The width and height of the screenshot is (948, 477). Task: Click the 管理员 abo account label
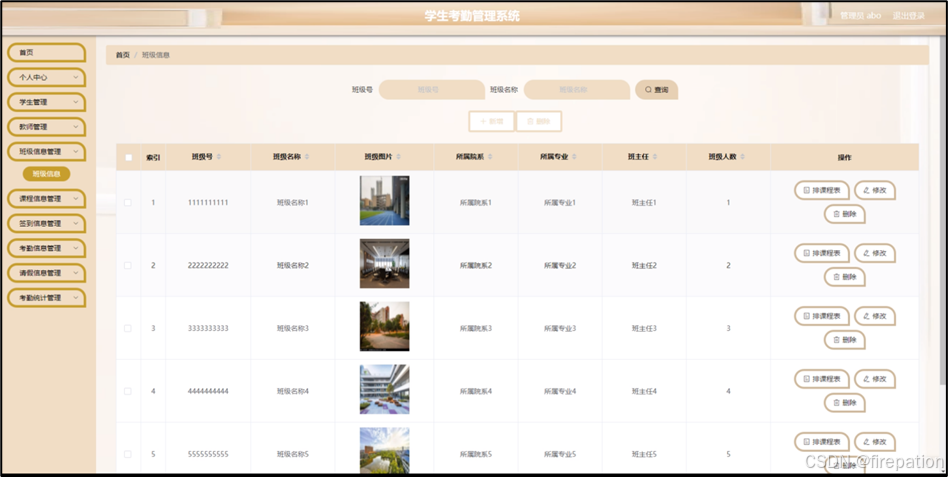[860, 16]
